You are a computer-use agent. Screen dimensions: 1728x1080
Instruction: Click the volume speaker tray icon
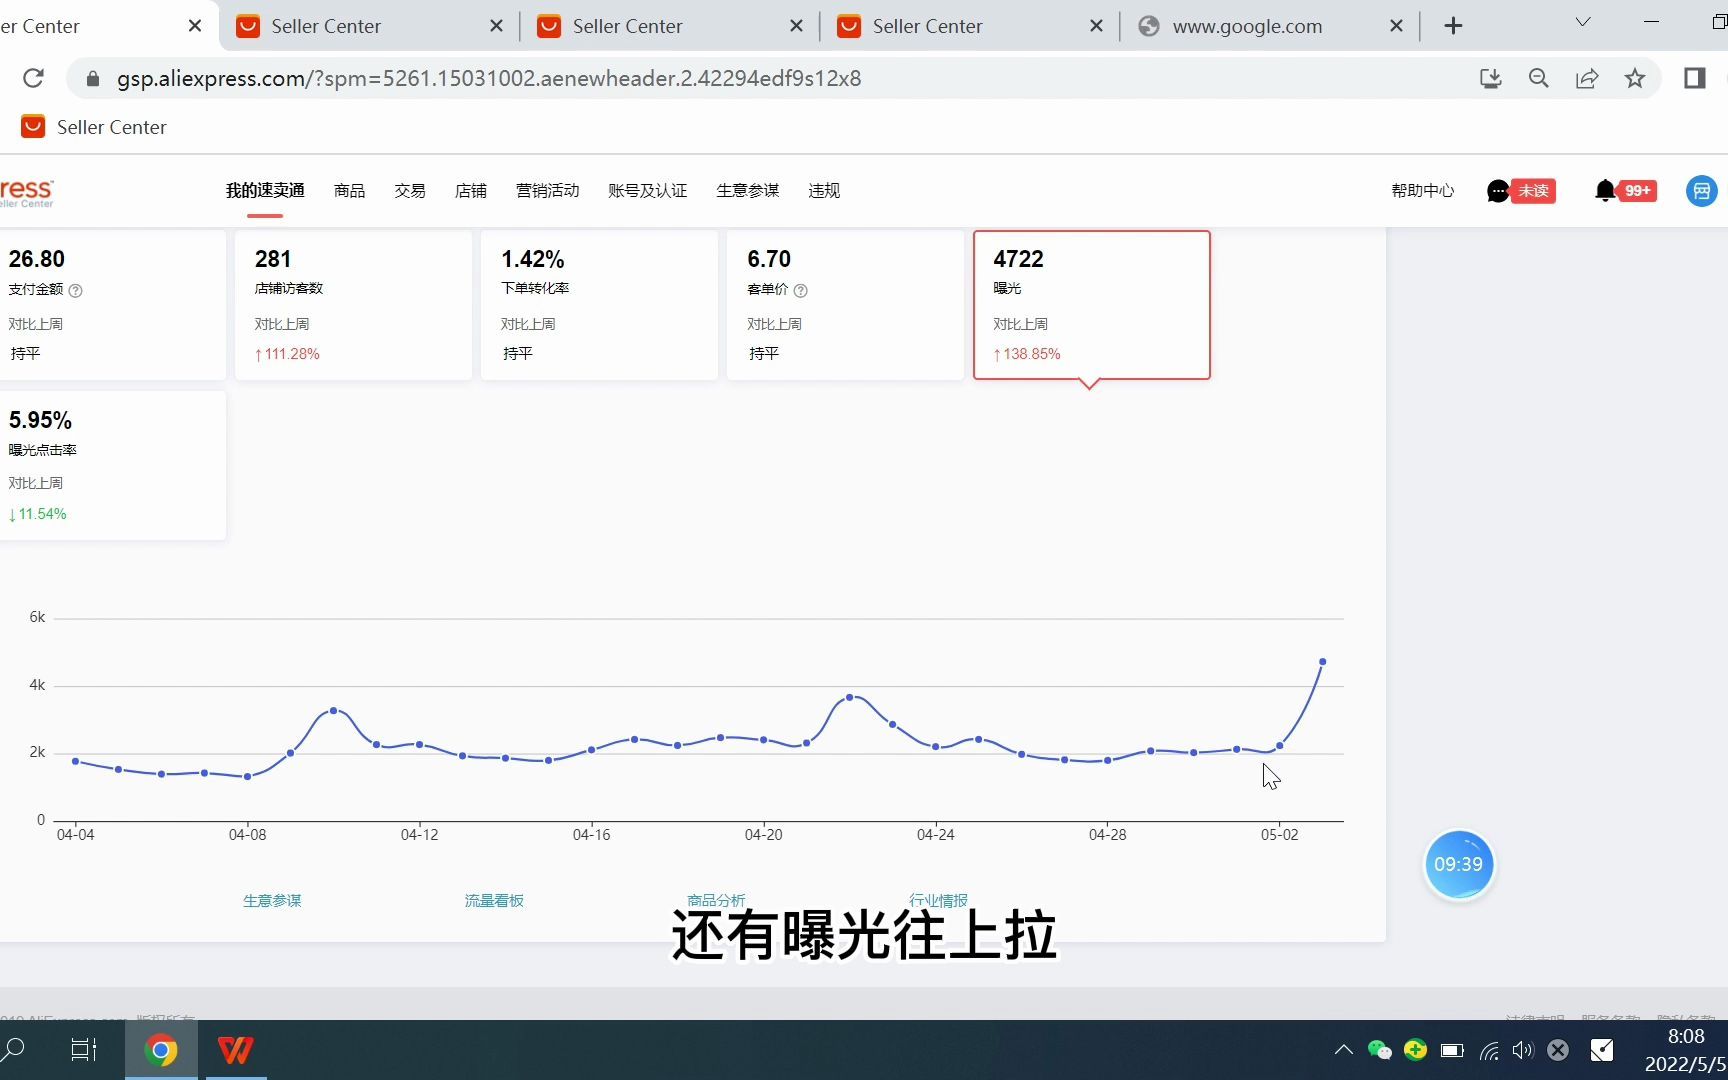(1523, 1050)
